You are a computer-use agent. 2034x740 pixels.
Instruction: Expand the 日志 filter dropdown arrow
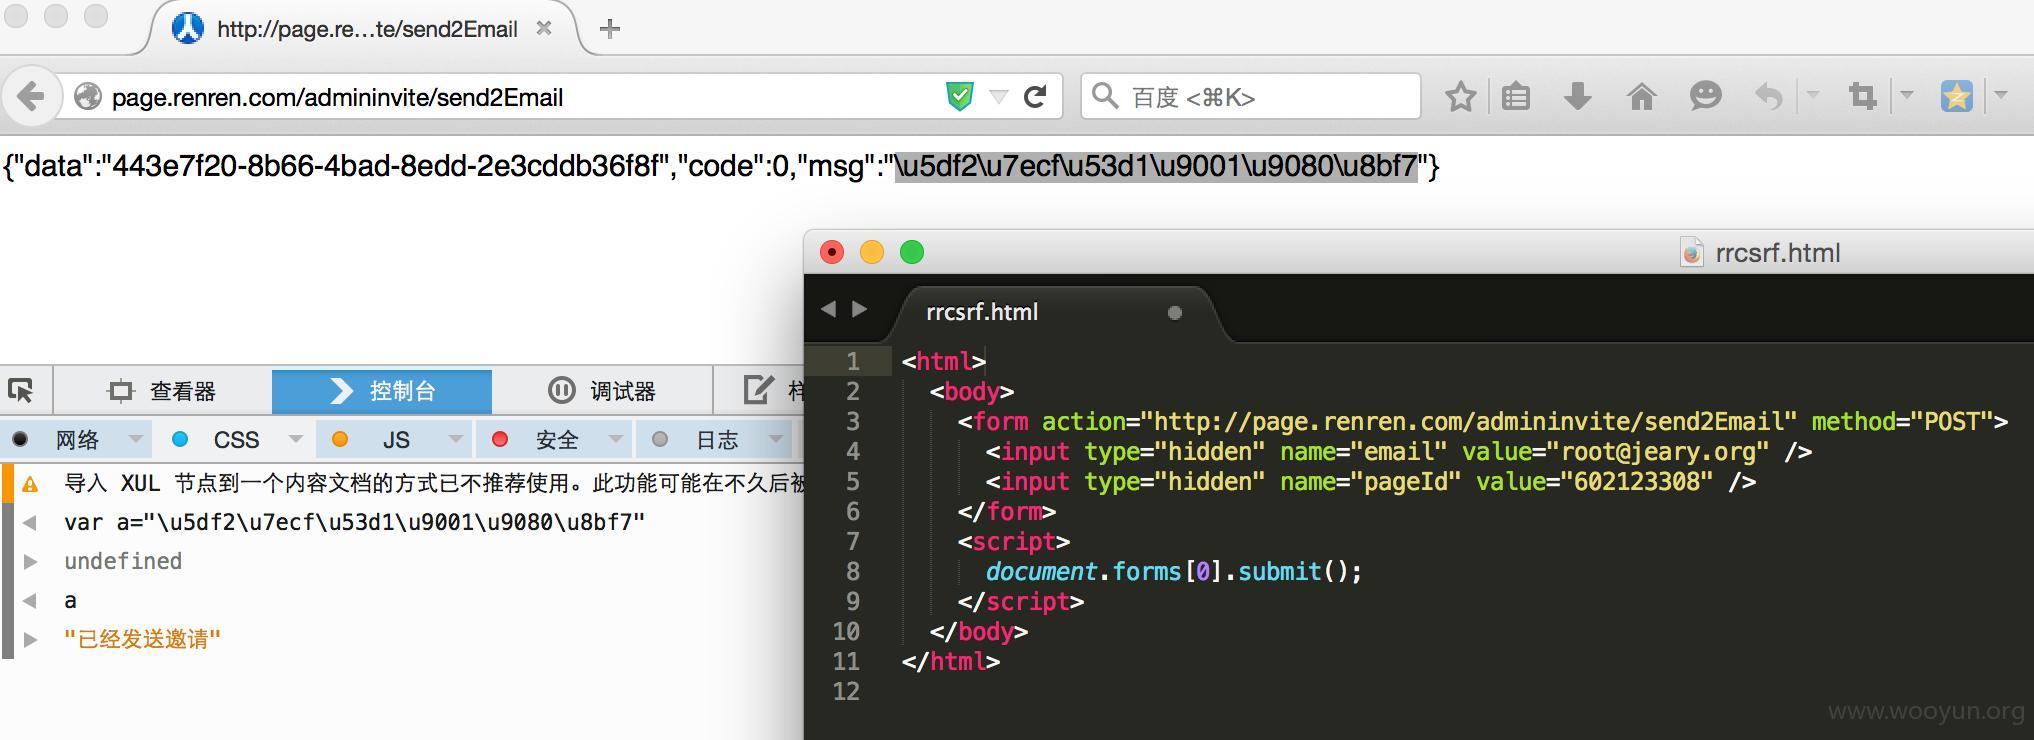776,439
